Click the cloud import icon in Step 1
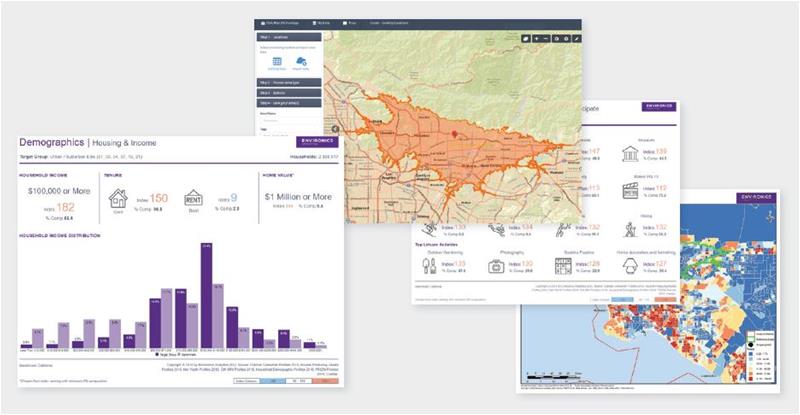The width and height of the screenshot is (800, 415). pos(301,62)
